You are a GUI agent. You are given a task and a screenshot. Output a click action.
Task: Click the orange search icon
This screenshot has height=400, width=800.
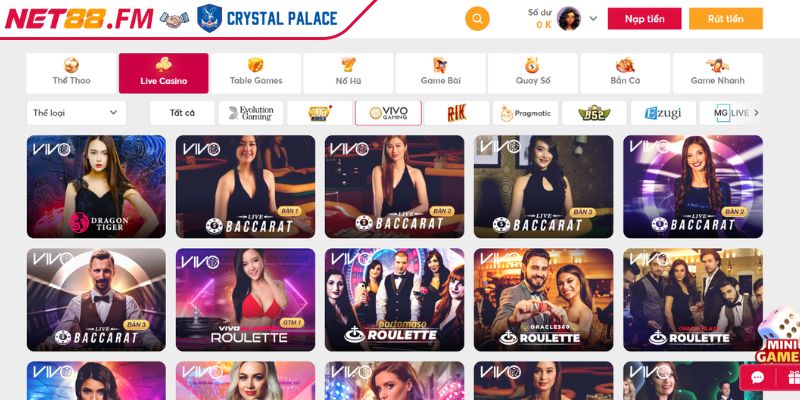point(477,19)
